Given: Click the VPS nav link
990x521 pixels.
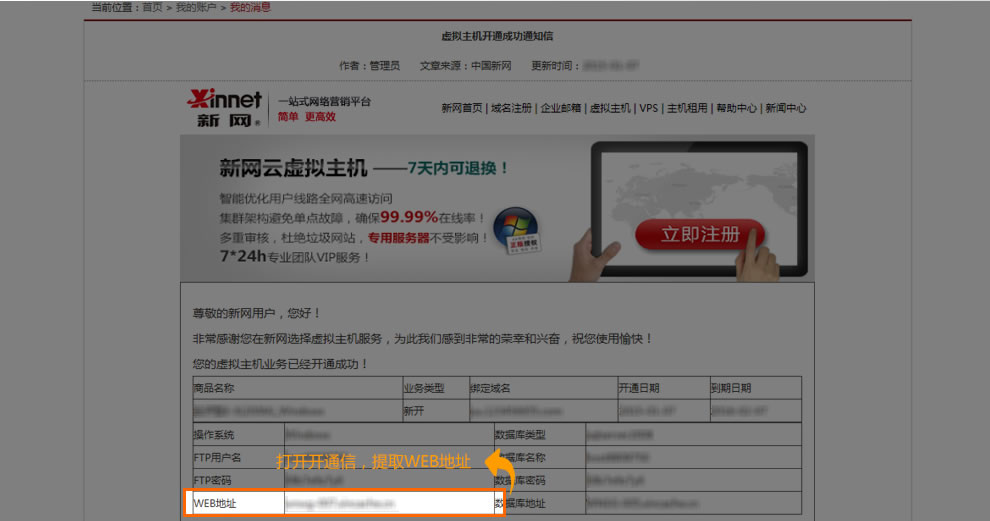Looking at the screenshot, I should pyautogui.click(x=648, y=108).
